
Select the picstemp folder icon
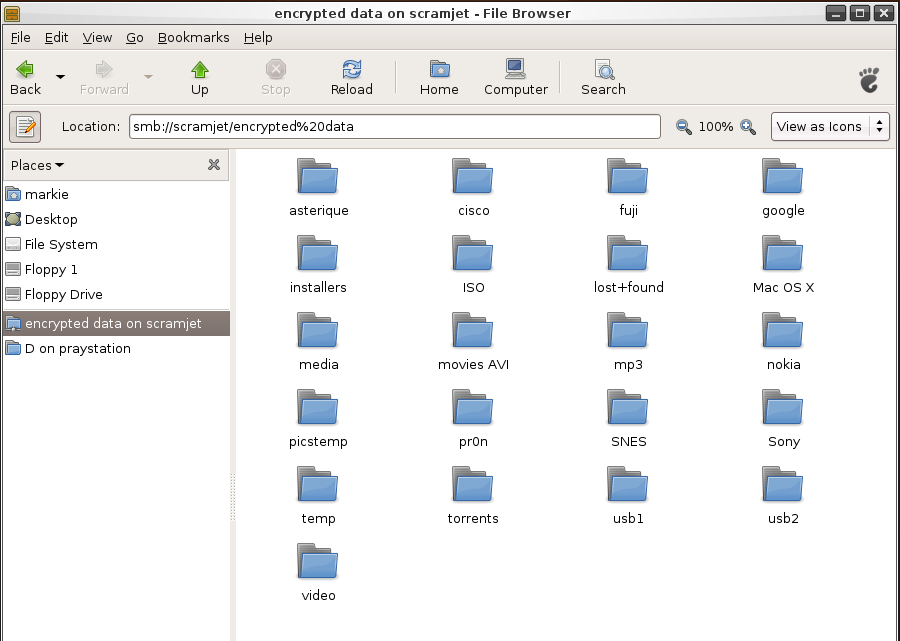pos(318,407)
